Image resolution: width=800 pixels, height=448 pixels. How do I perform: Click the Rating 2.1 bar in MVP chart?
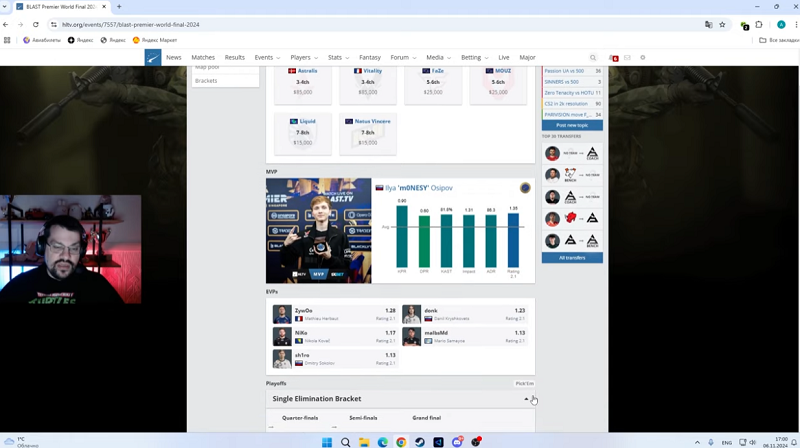(x=513, y=240)
